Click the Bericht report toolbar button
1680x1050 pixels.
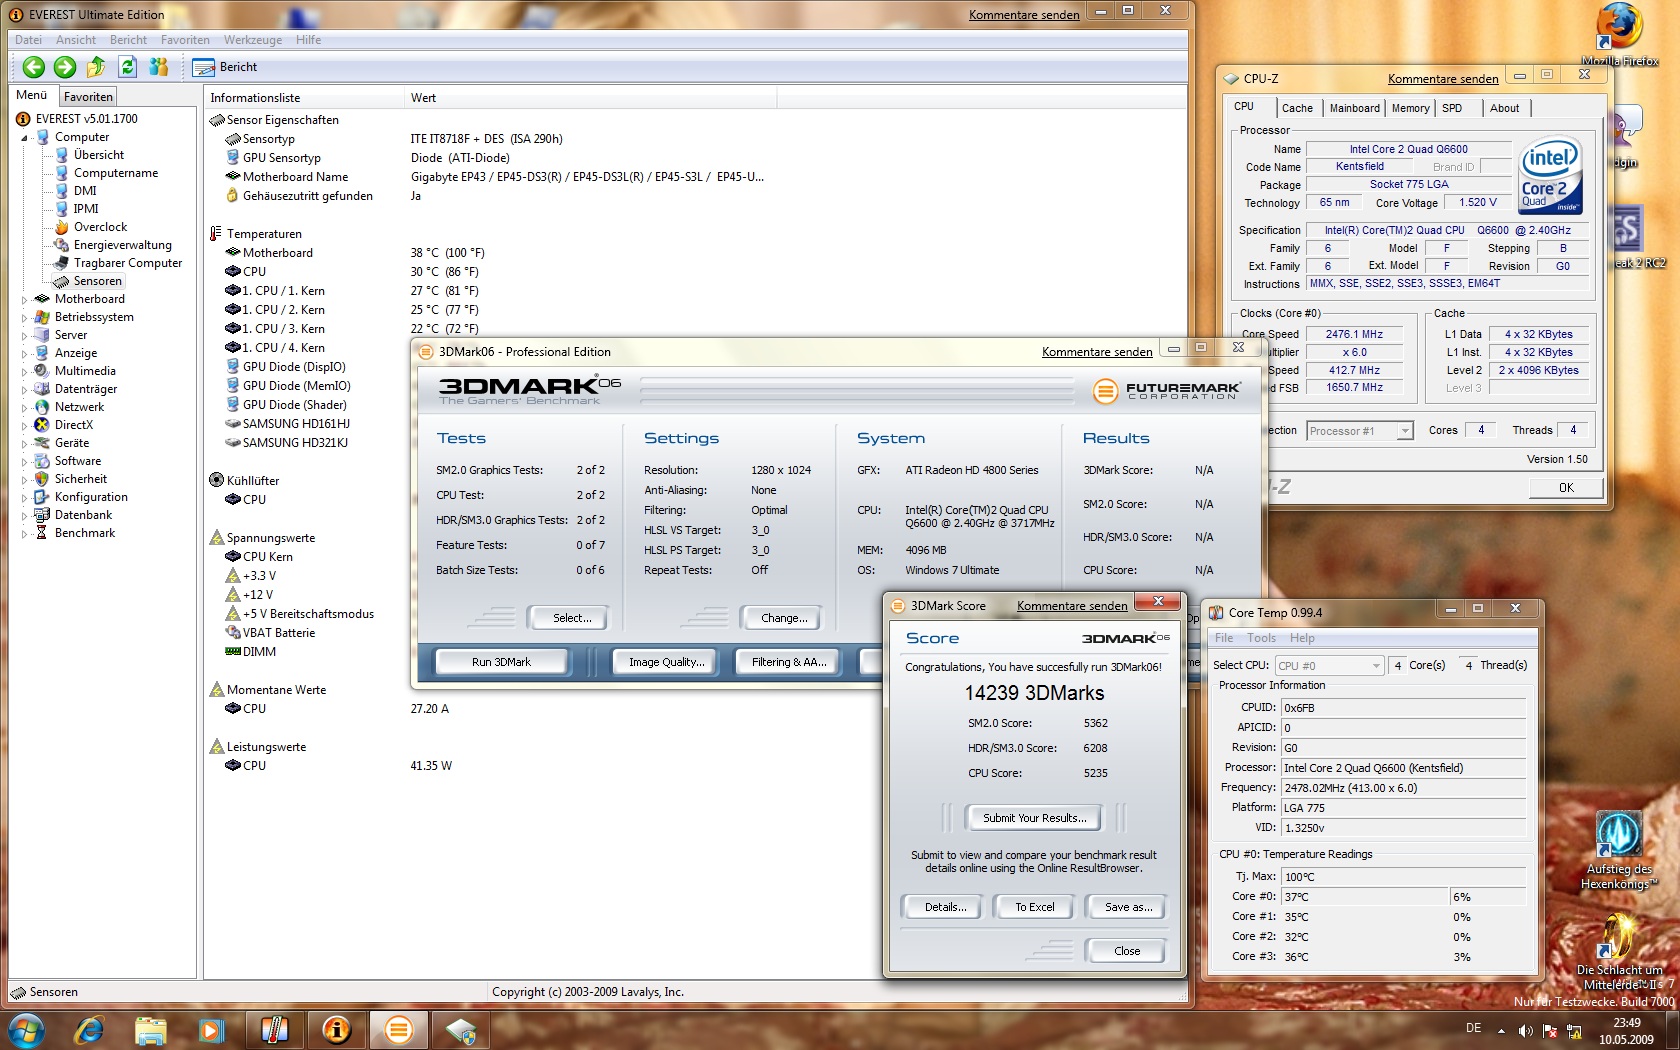tap(225, 67)
